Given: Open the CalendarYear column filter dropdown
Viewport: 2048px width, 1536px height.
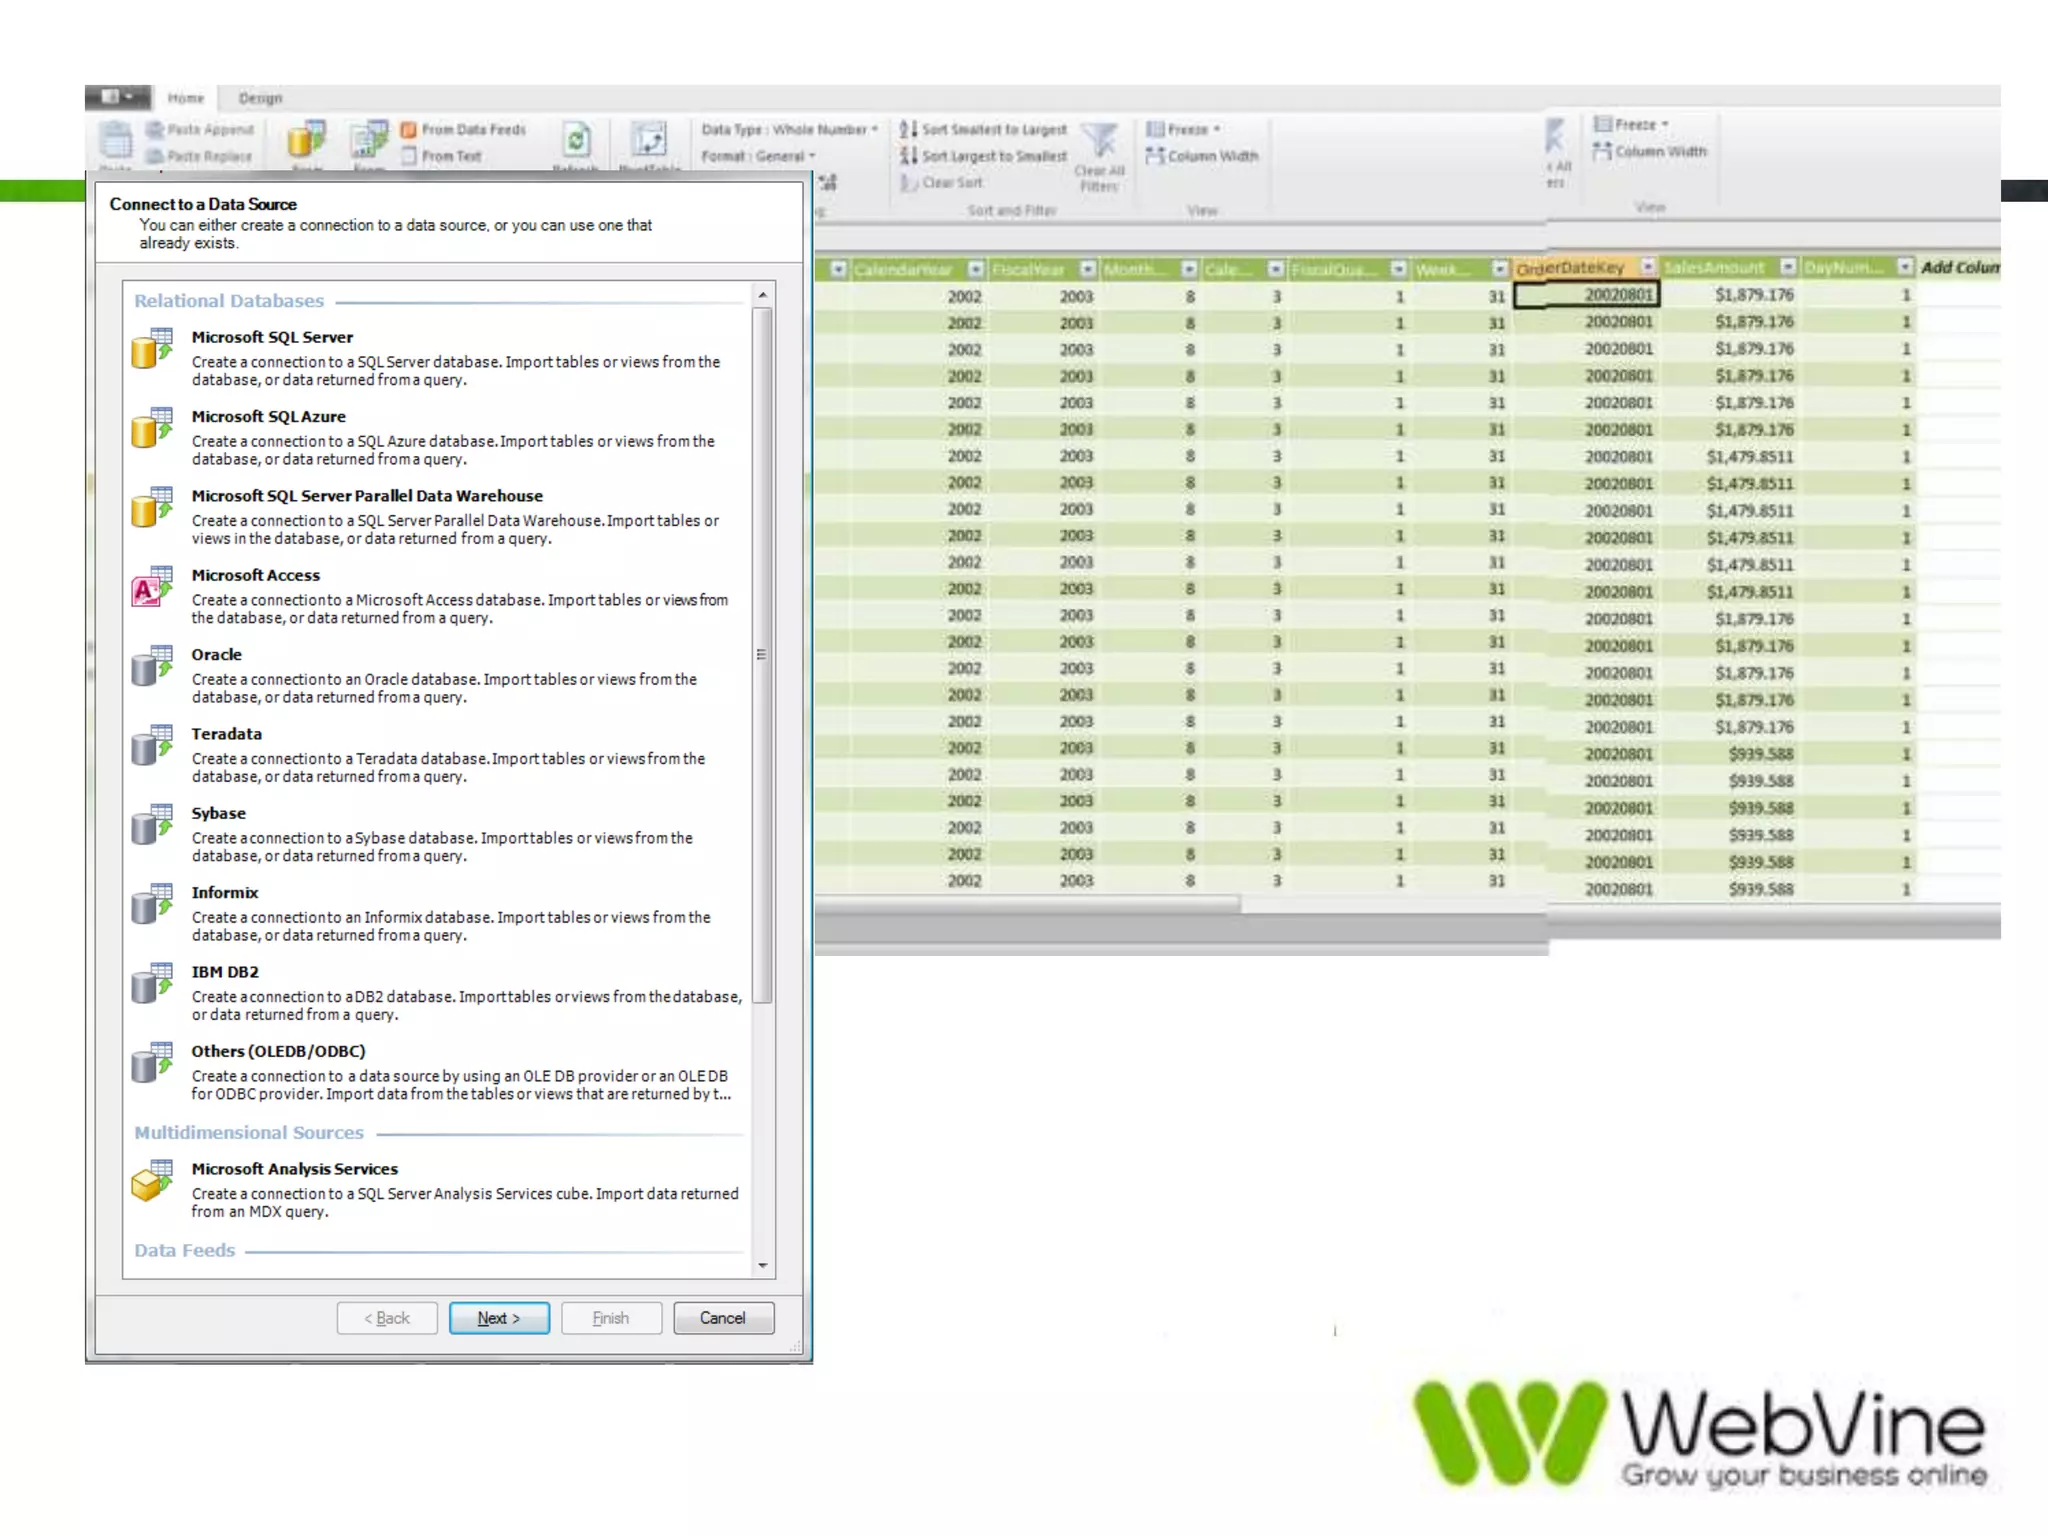Looking at the screenshot, I should 976,269.
